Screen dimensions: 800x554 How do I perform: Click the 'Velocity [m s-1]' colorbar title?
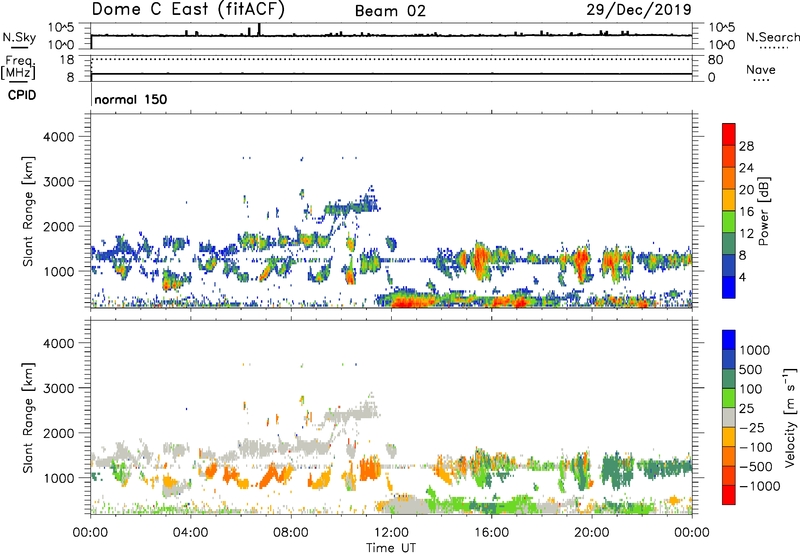point(790,417)
